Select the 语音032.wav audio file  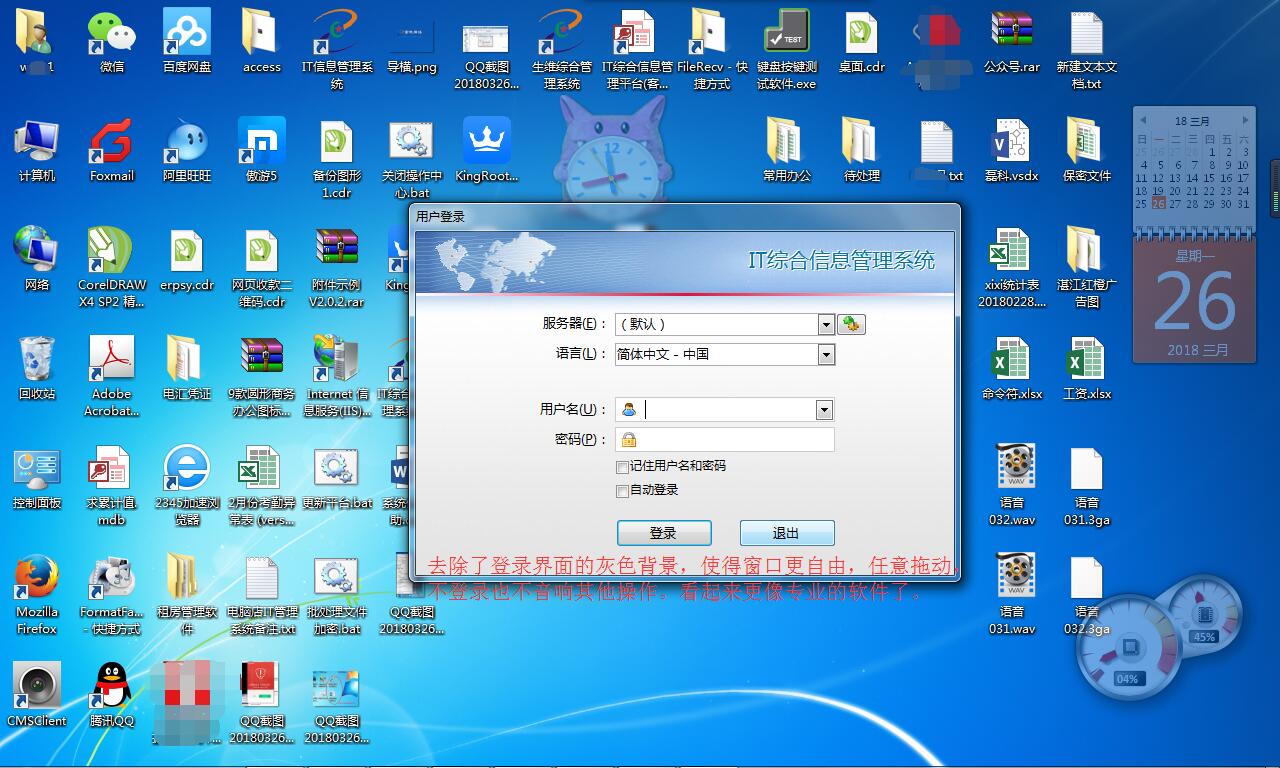pos(1012,486)
